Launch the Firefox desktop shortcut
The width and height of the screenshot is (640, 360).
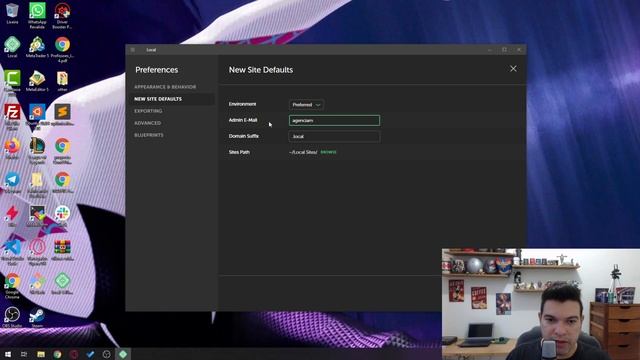(x=12, y=148)
